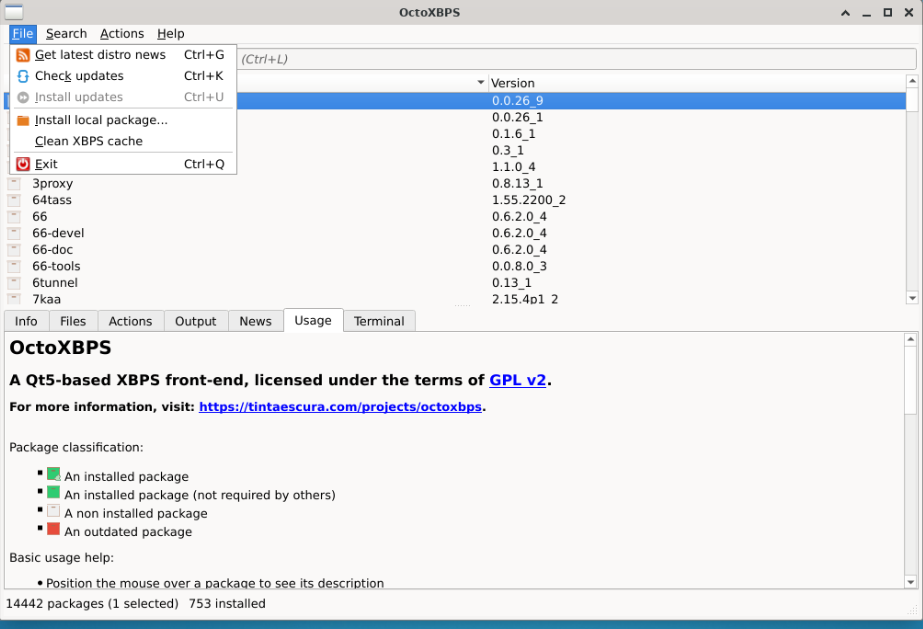
Task: Switch to the Actions tab
Action: pos(130,321)
